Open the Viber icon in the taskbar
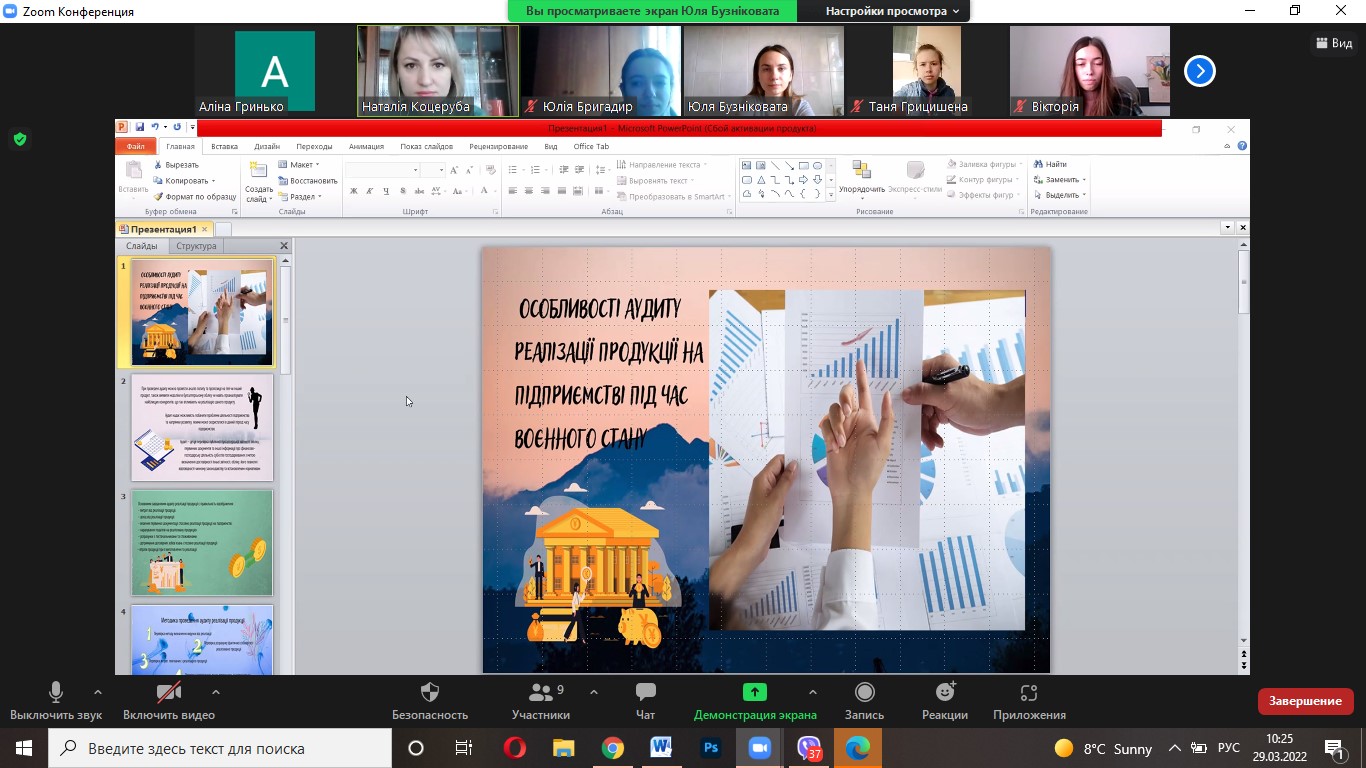This screenshot has height=768, width=1366. [809, 748]
